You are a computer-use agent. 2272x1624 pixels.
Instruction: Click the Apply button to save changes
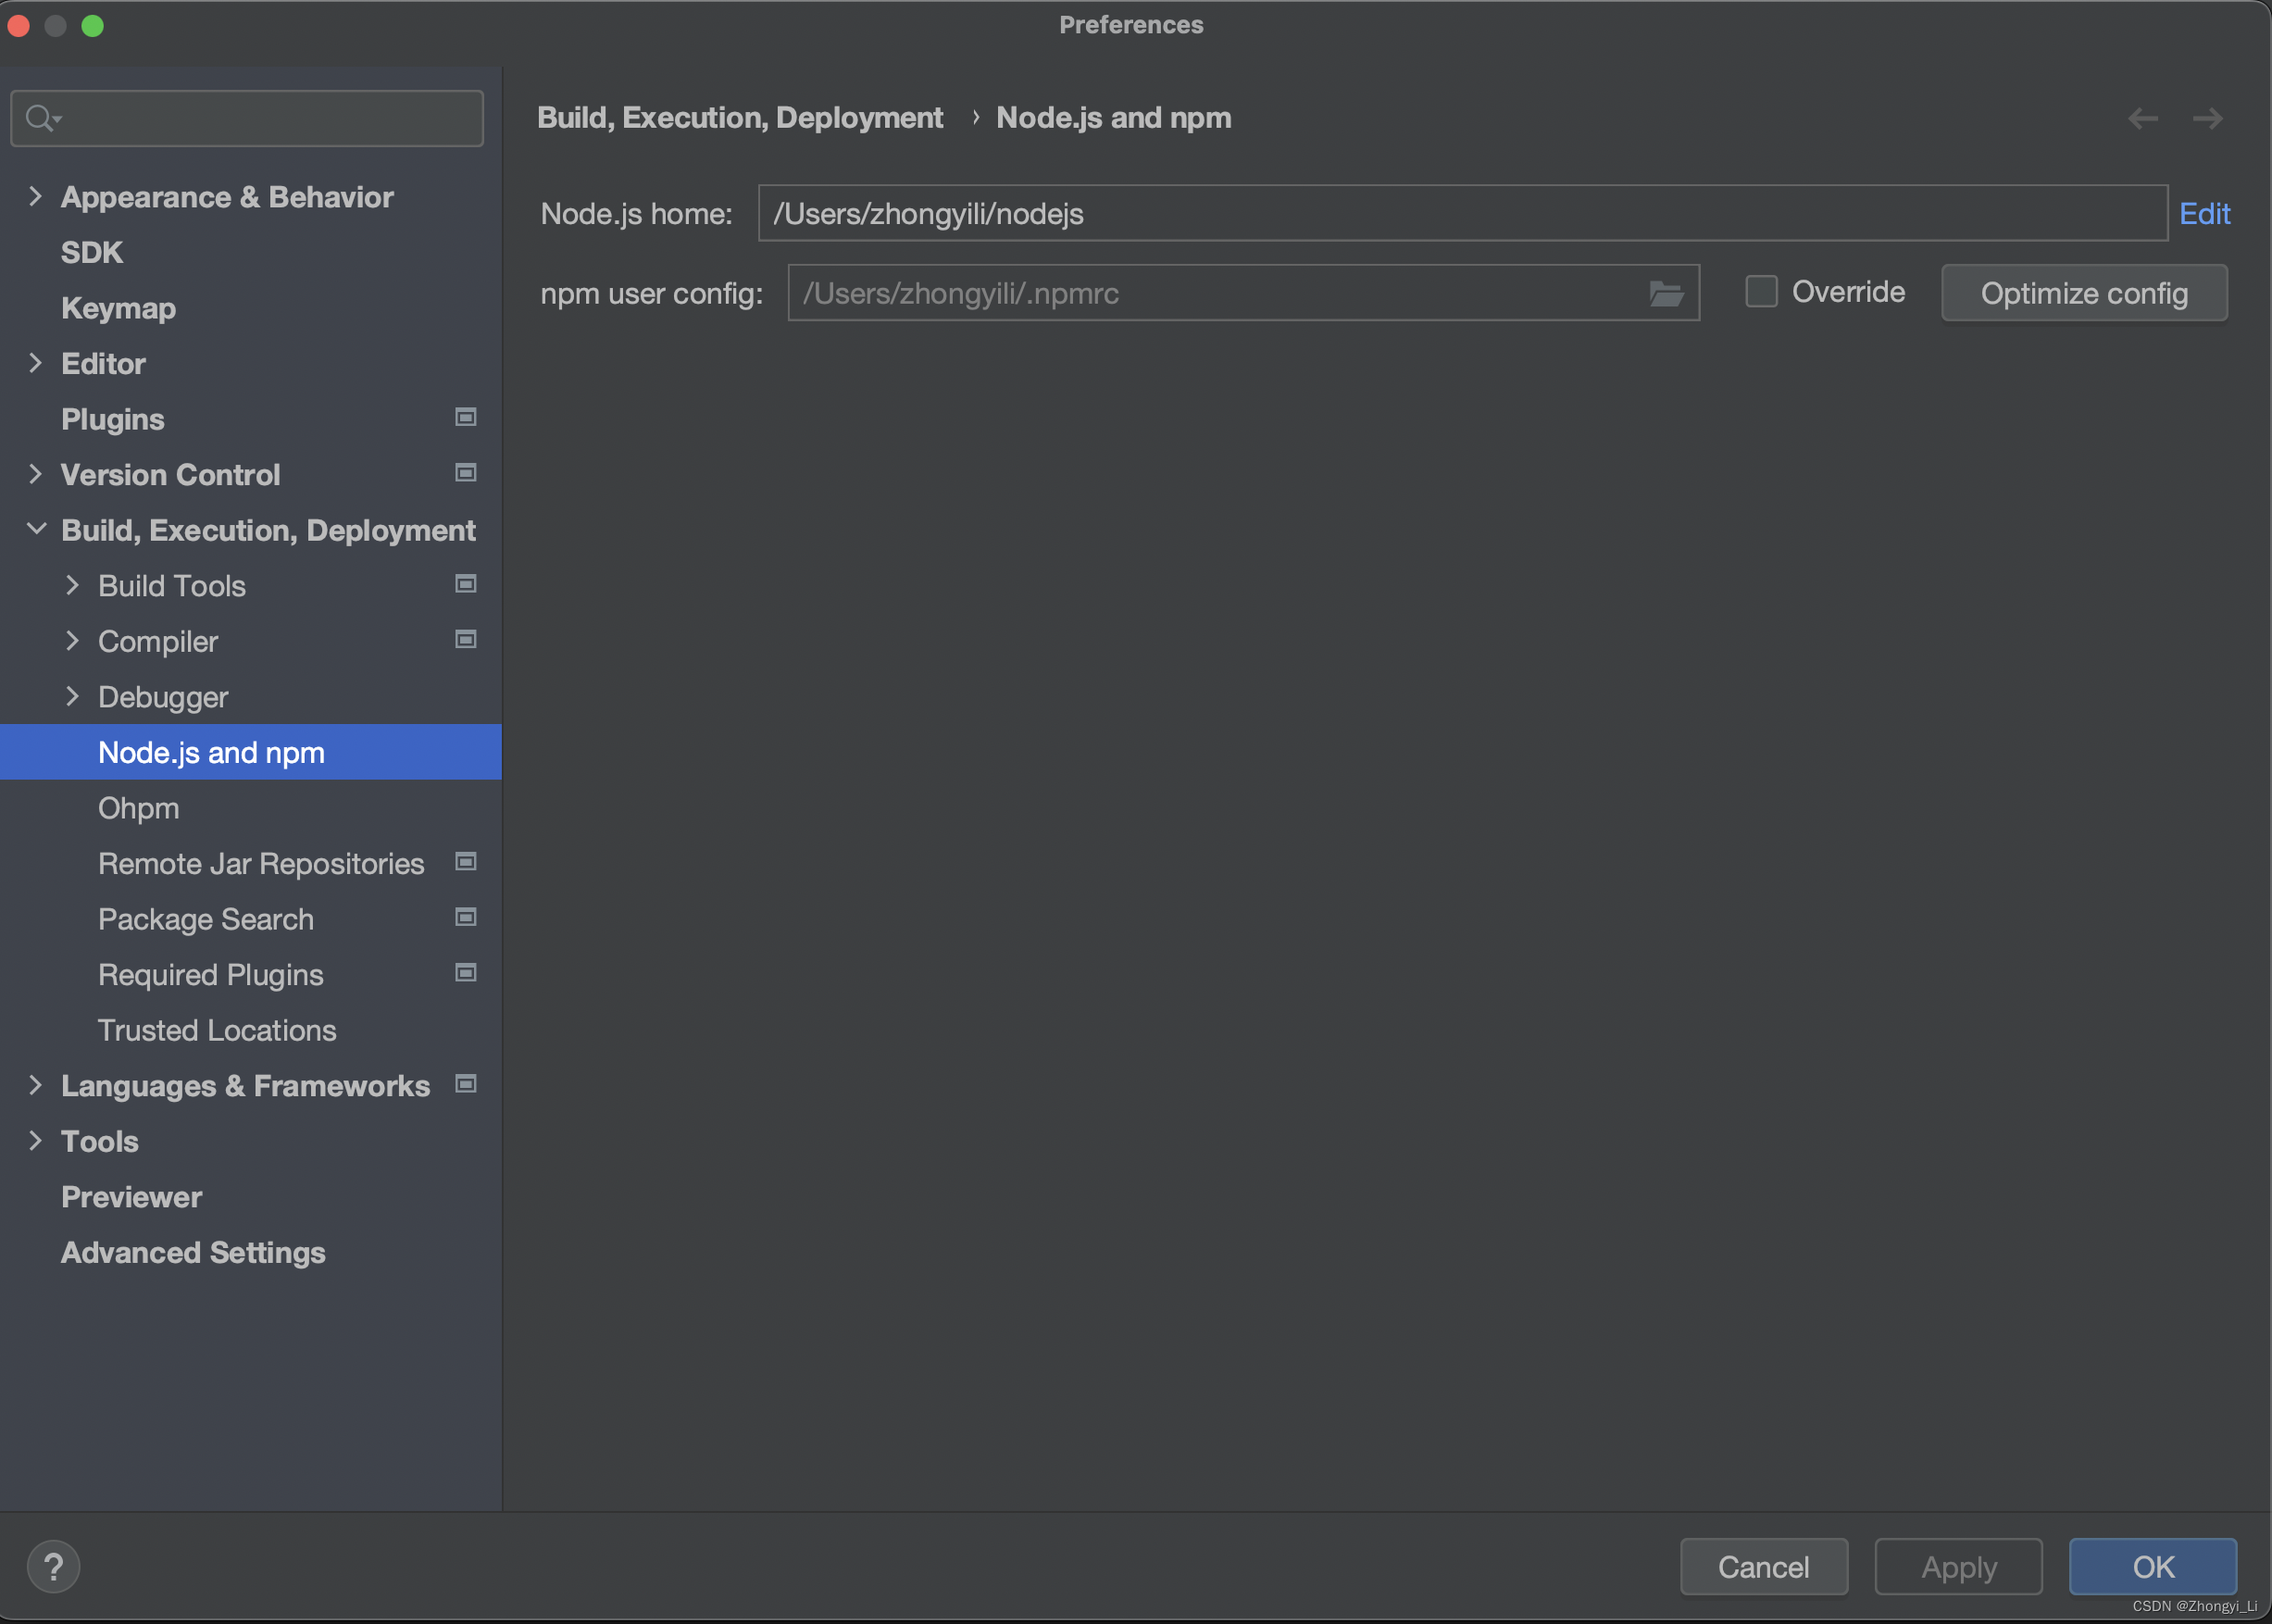[x=1955, y=1566]
